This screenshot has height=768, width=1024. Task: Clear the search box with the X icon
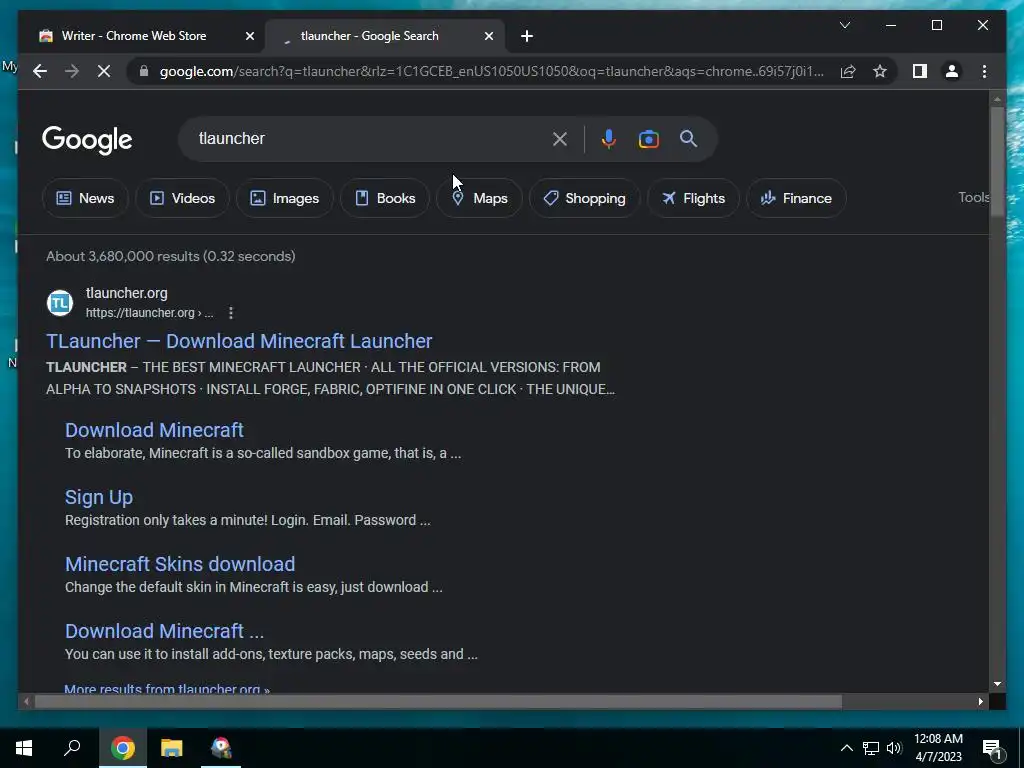(x=560, y=139)
